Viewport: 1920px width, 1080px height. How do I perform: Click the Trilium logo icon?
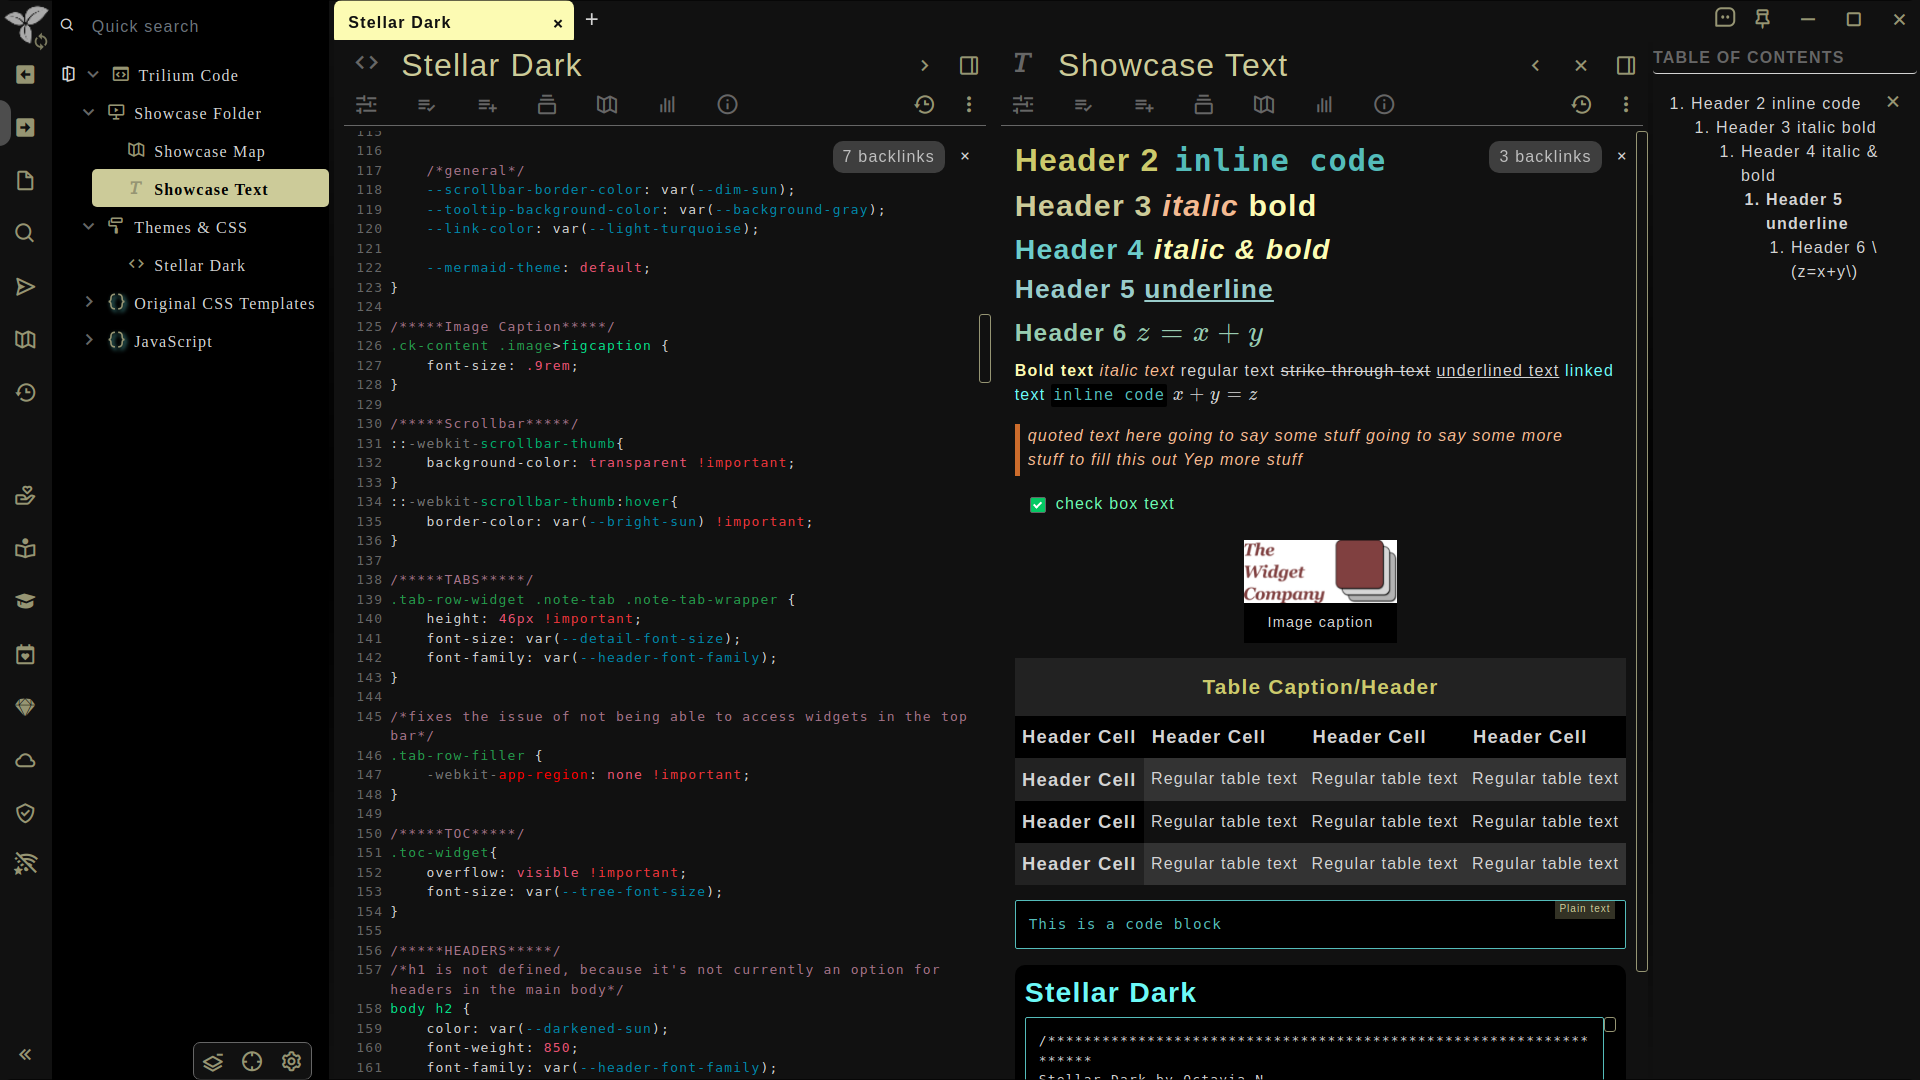pyautogui.click(x=26, y=25)
